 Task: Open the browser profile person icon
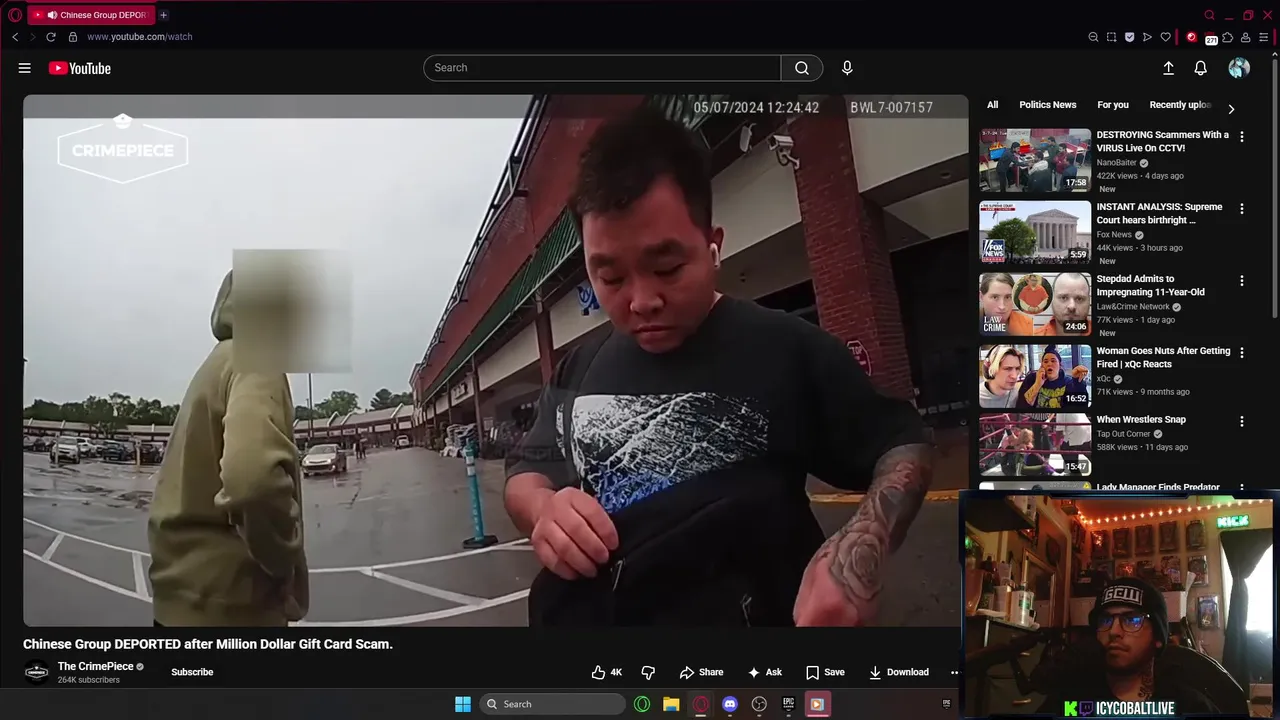(1245, 37)
